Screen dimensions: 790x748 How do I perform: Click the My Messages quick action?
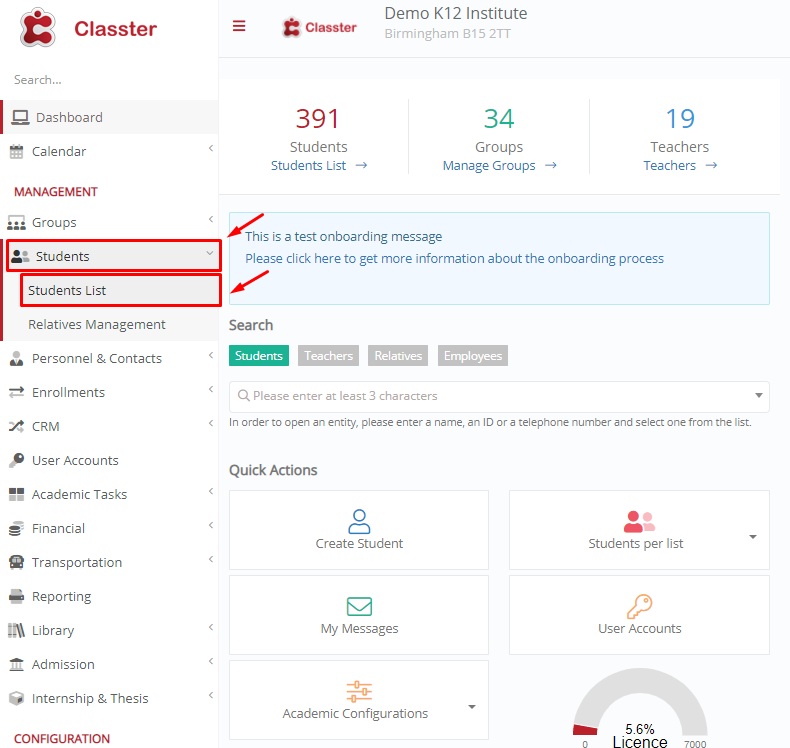tap(359, 615)
